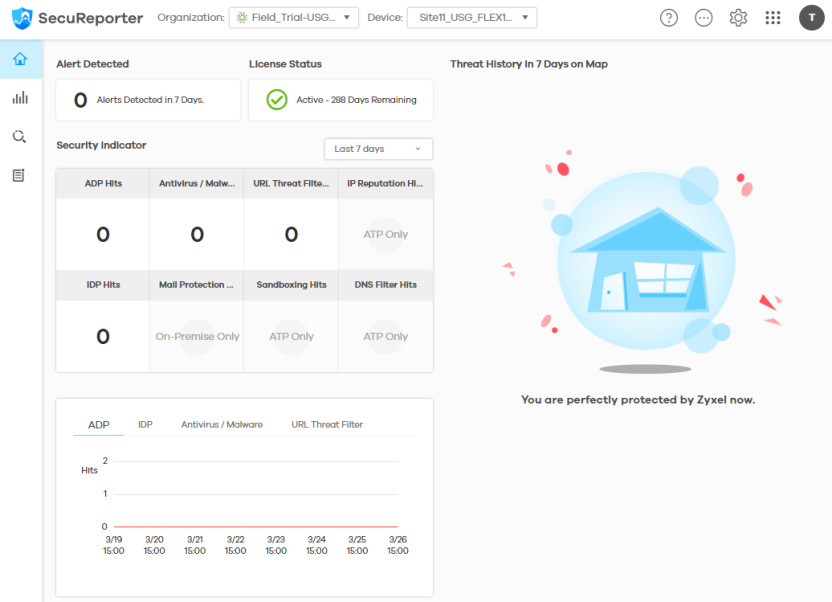832x602 pixels.
Task: Open the Reports document sidebar icon
Action: click(x=20, y=175)
